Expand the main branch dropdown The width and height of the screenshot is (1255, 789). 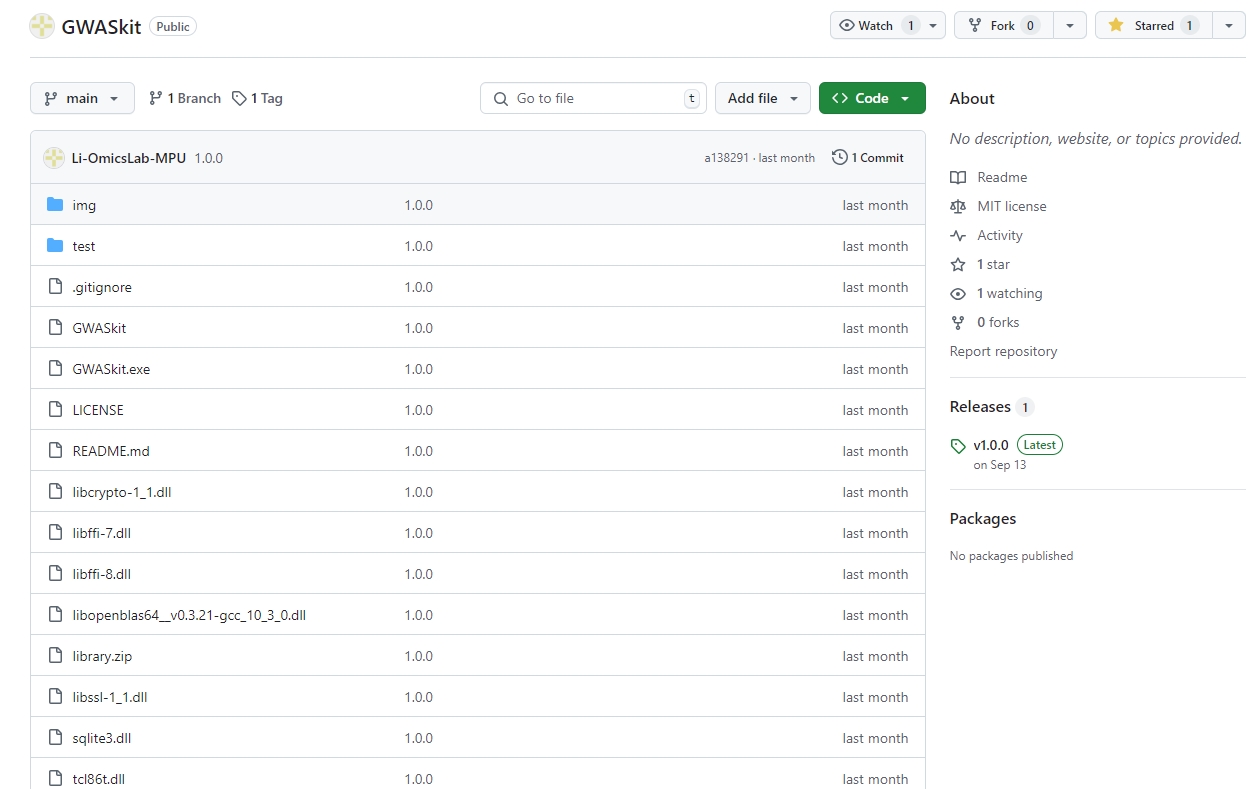[x=82, y=98]
